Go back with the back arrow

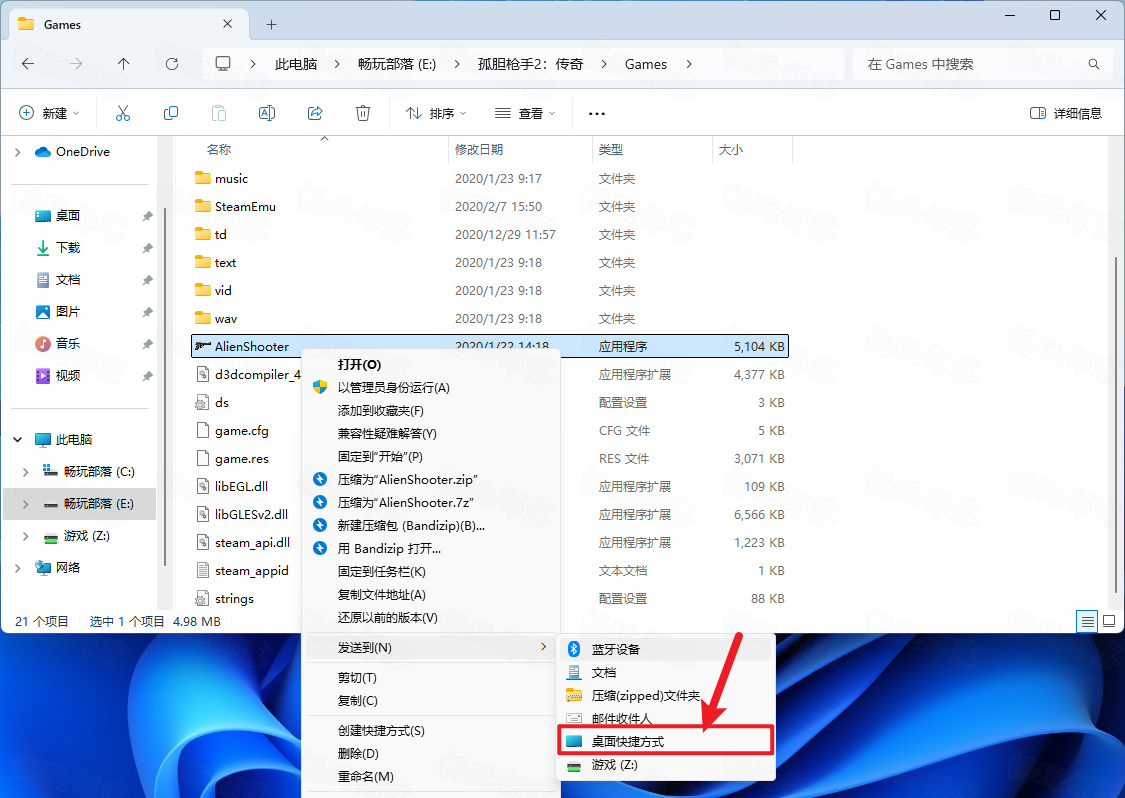tap(28, 64)
